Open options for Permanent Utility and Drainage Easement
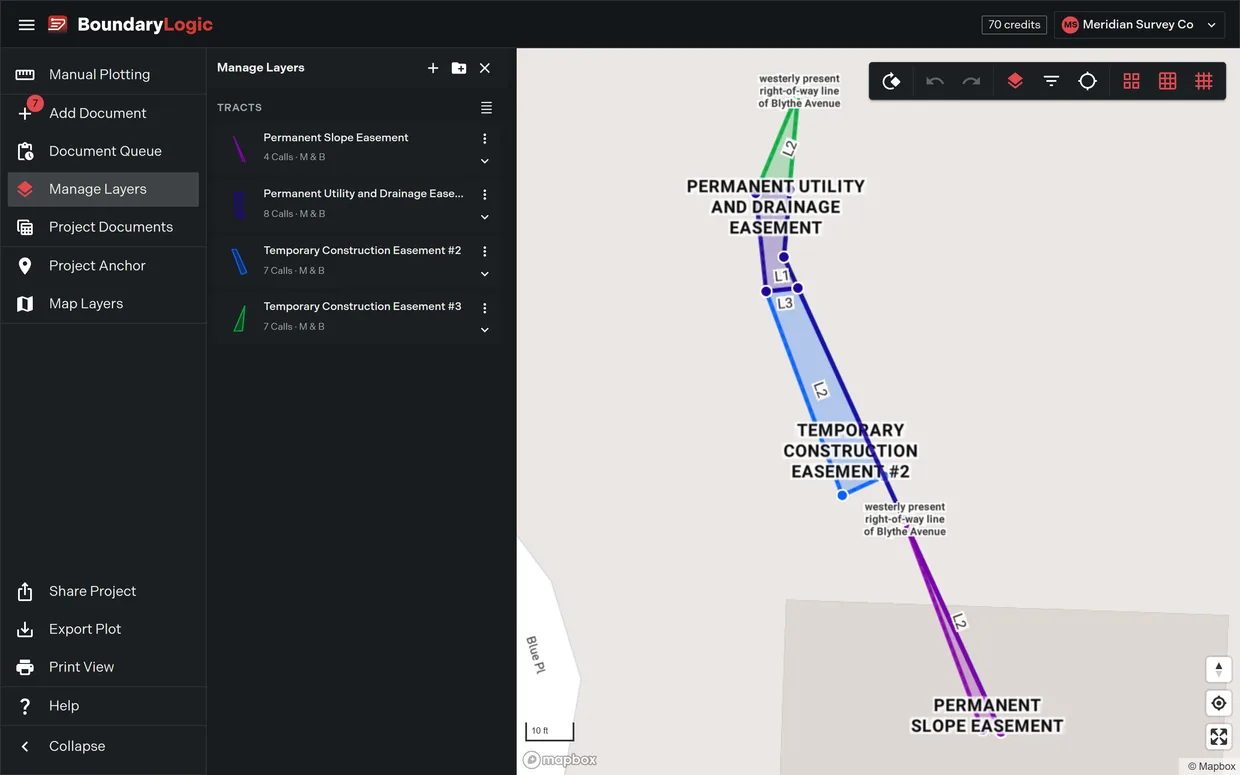The image size is (1240, 775). pos(485,194)
